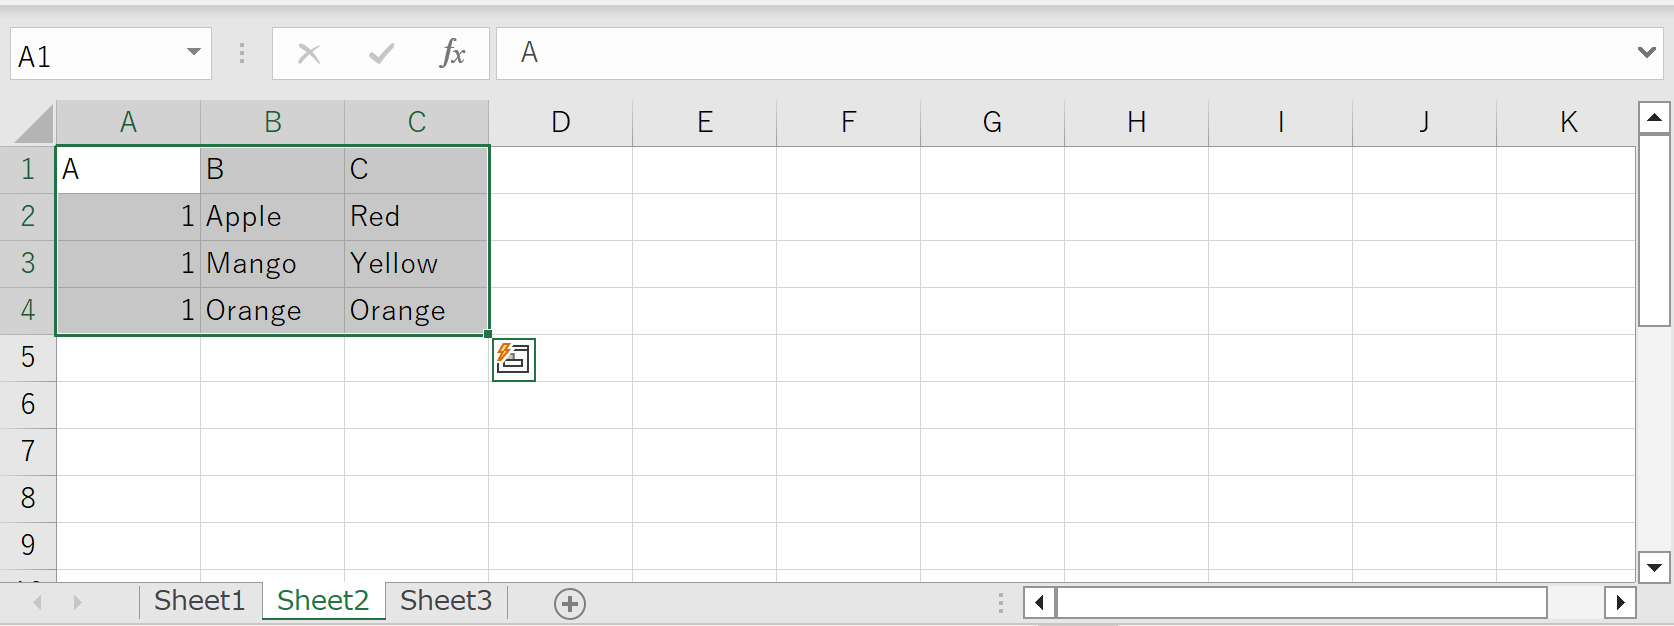Select the cell containing Mango
The image size is (1674, 626).
pyautogui.click(x=272, y=263)
